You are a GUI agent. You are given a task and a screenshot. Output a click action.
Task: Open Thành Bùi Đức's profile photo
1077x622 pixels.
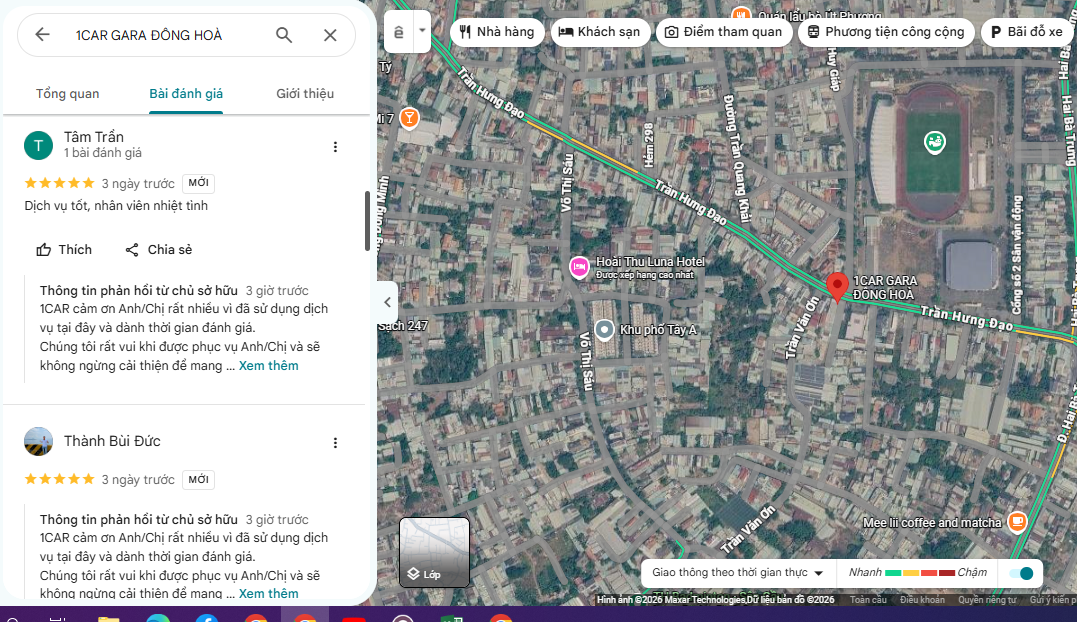tap(38, 441)
